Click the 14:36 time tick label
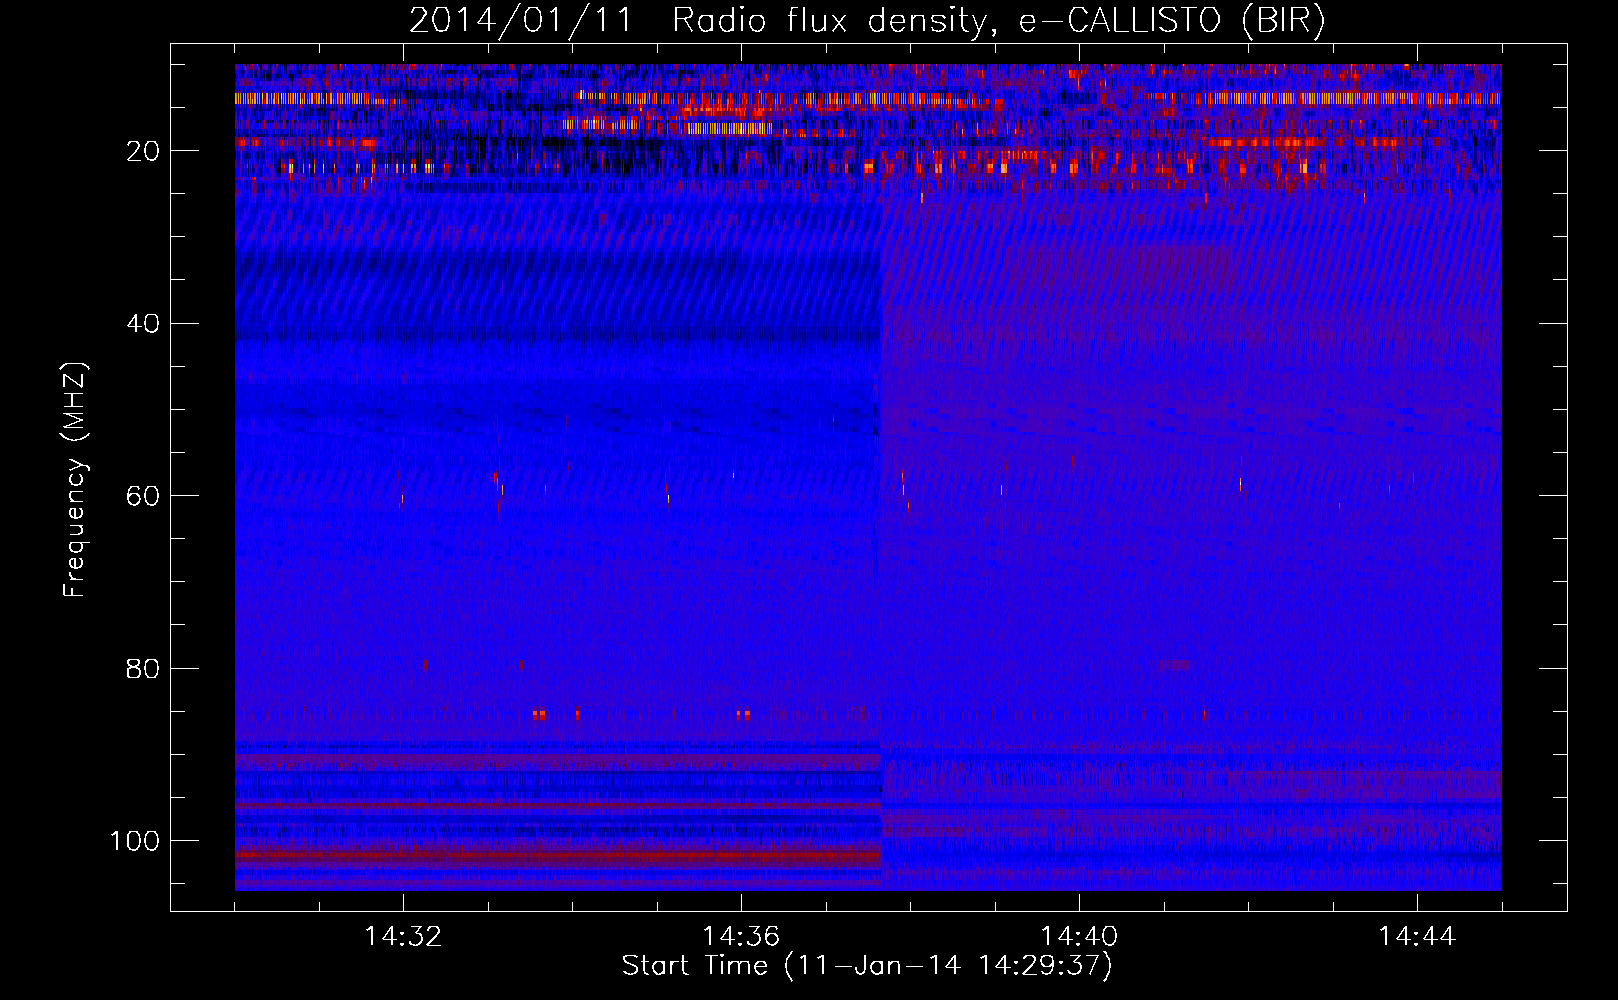The width and height of the screenshot is (1618, 1000). point(741,937)
